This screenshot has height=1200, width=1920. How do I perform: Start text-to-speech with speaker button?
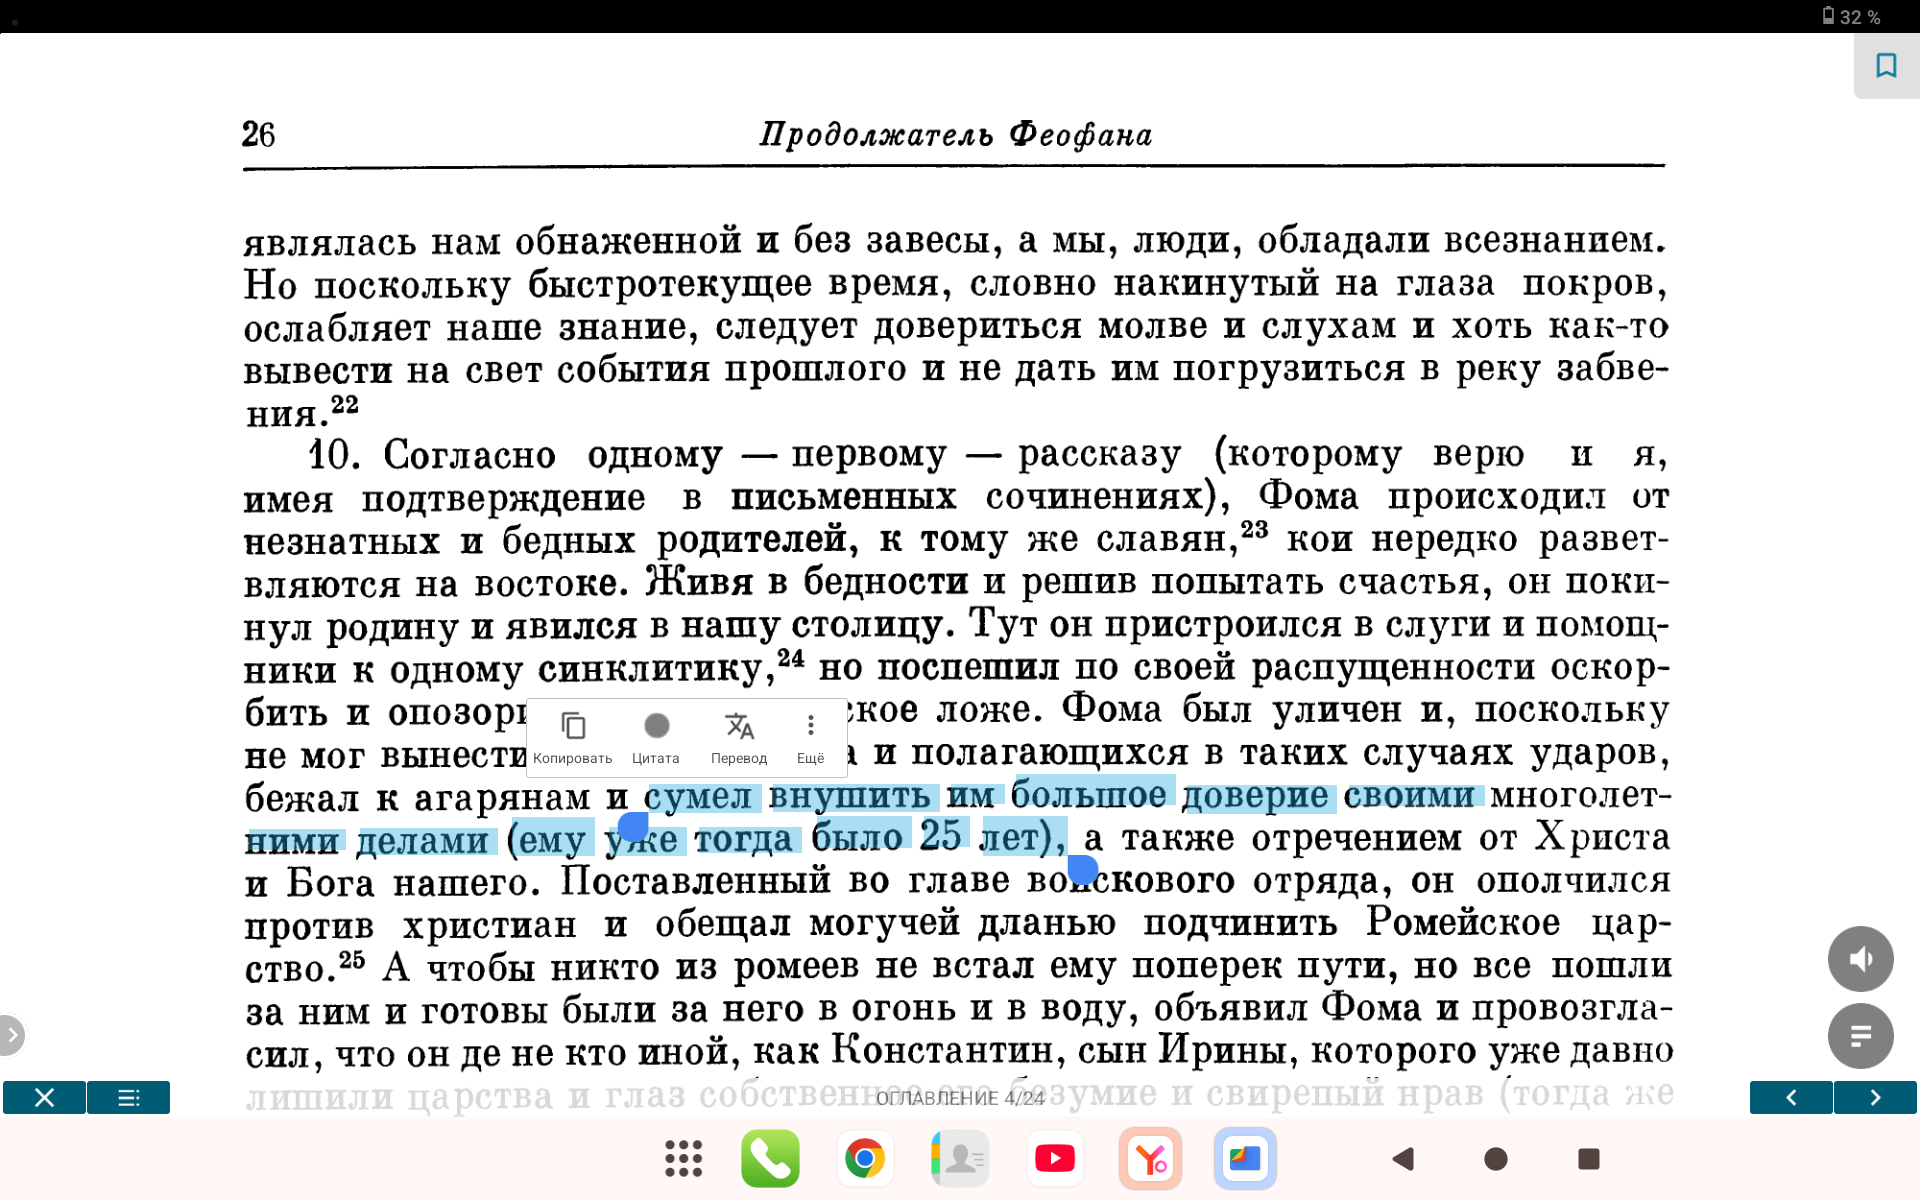[x=1860, y=959]
